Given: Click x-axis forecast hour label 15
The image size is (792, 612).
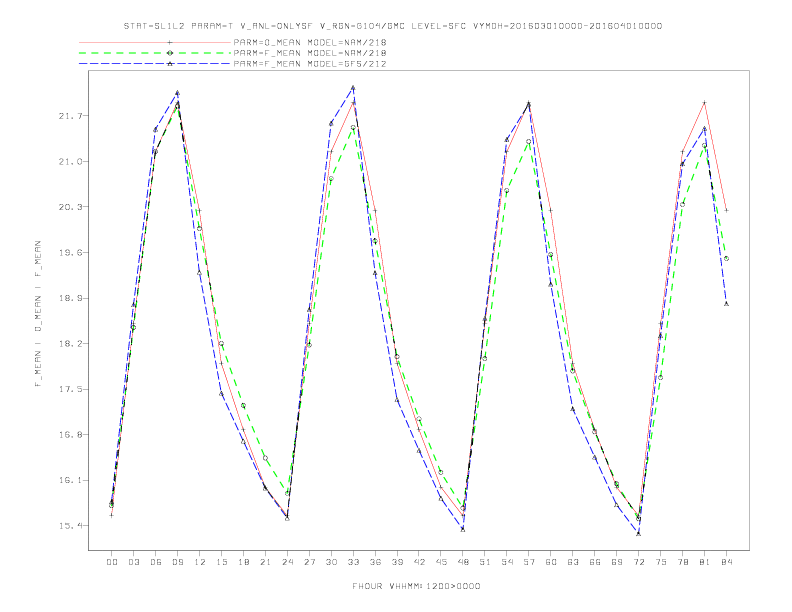Looking at the screenshot, I should [221, 562].
